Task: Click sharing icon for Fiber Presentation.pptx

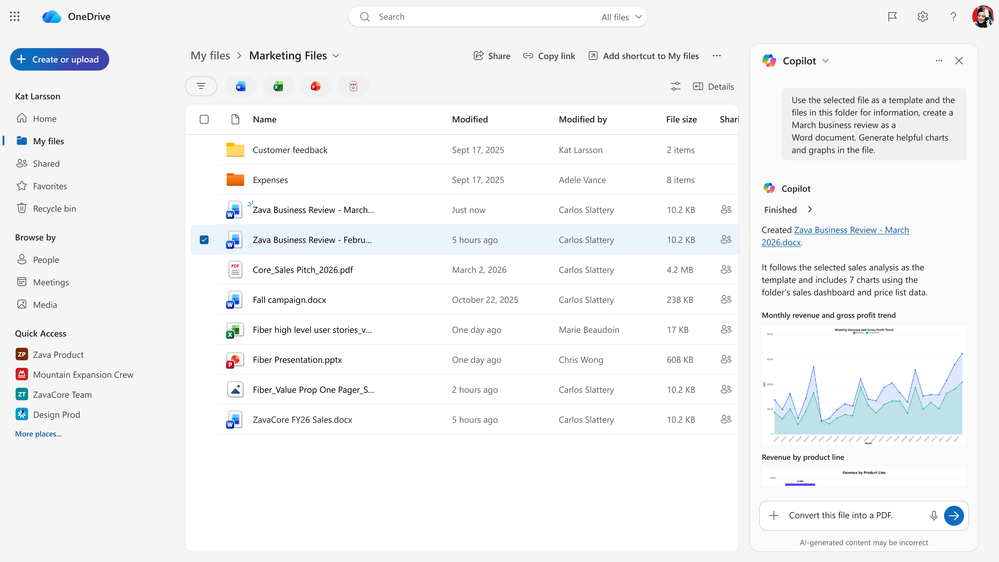Action: point(726,359)
